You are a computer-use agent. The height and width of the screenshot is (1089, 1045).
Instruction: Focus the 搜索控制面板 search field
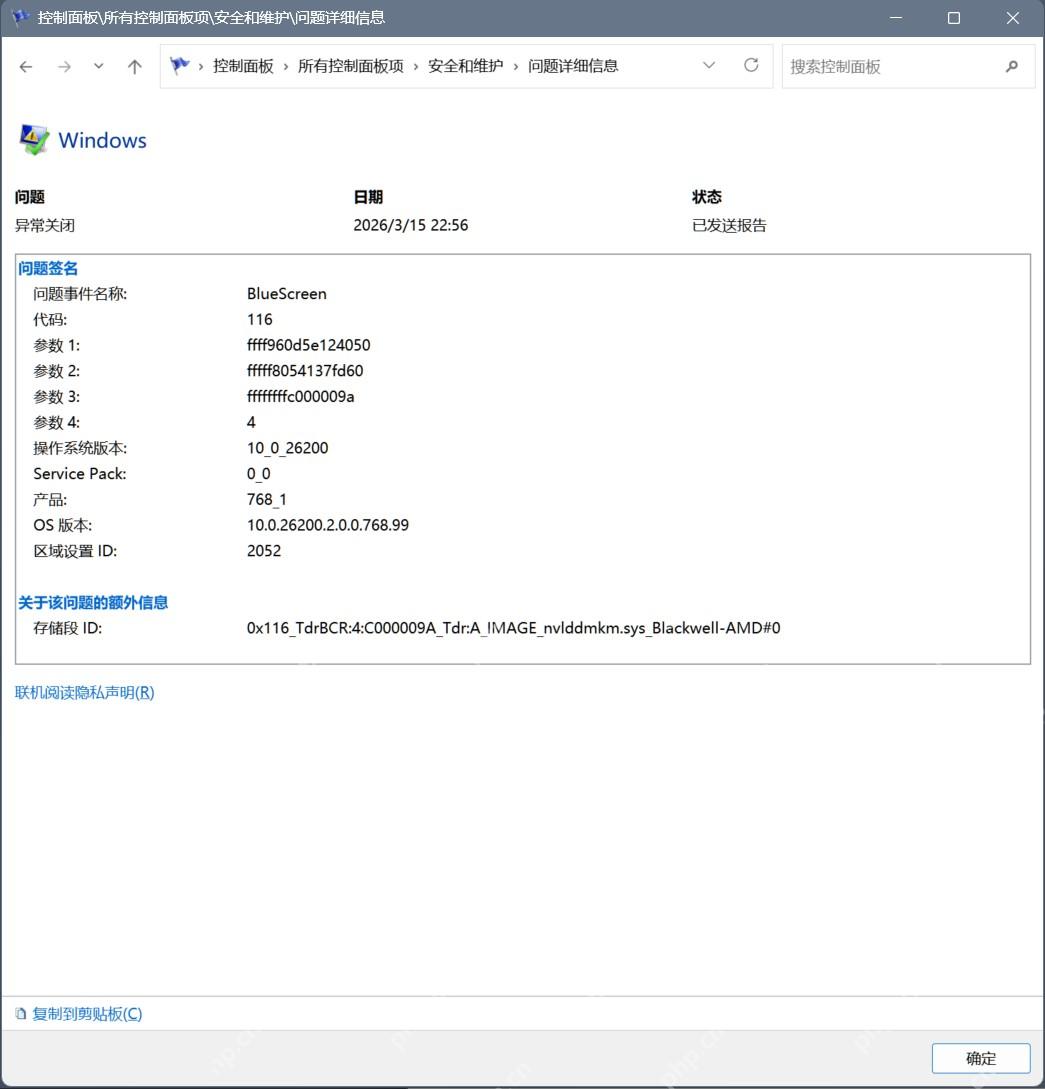(908, 67)
